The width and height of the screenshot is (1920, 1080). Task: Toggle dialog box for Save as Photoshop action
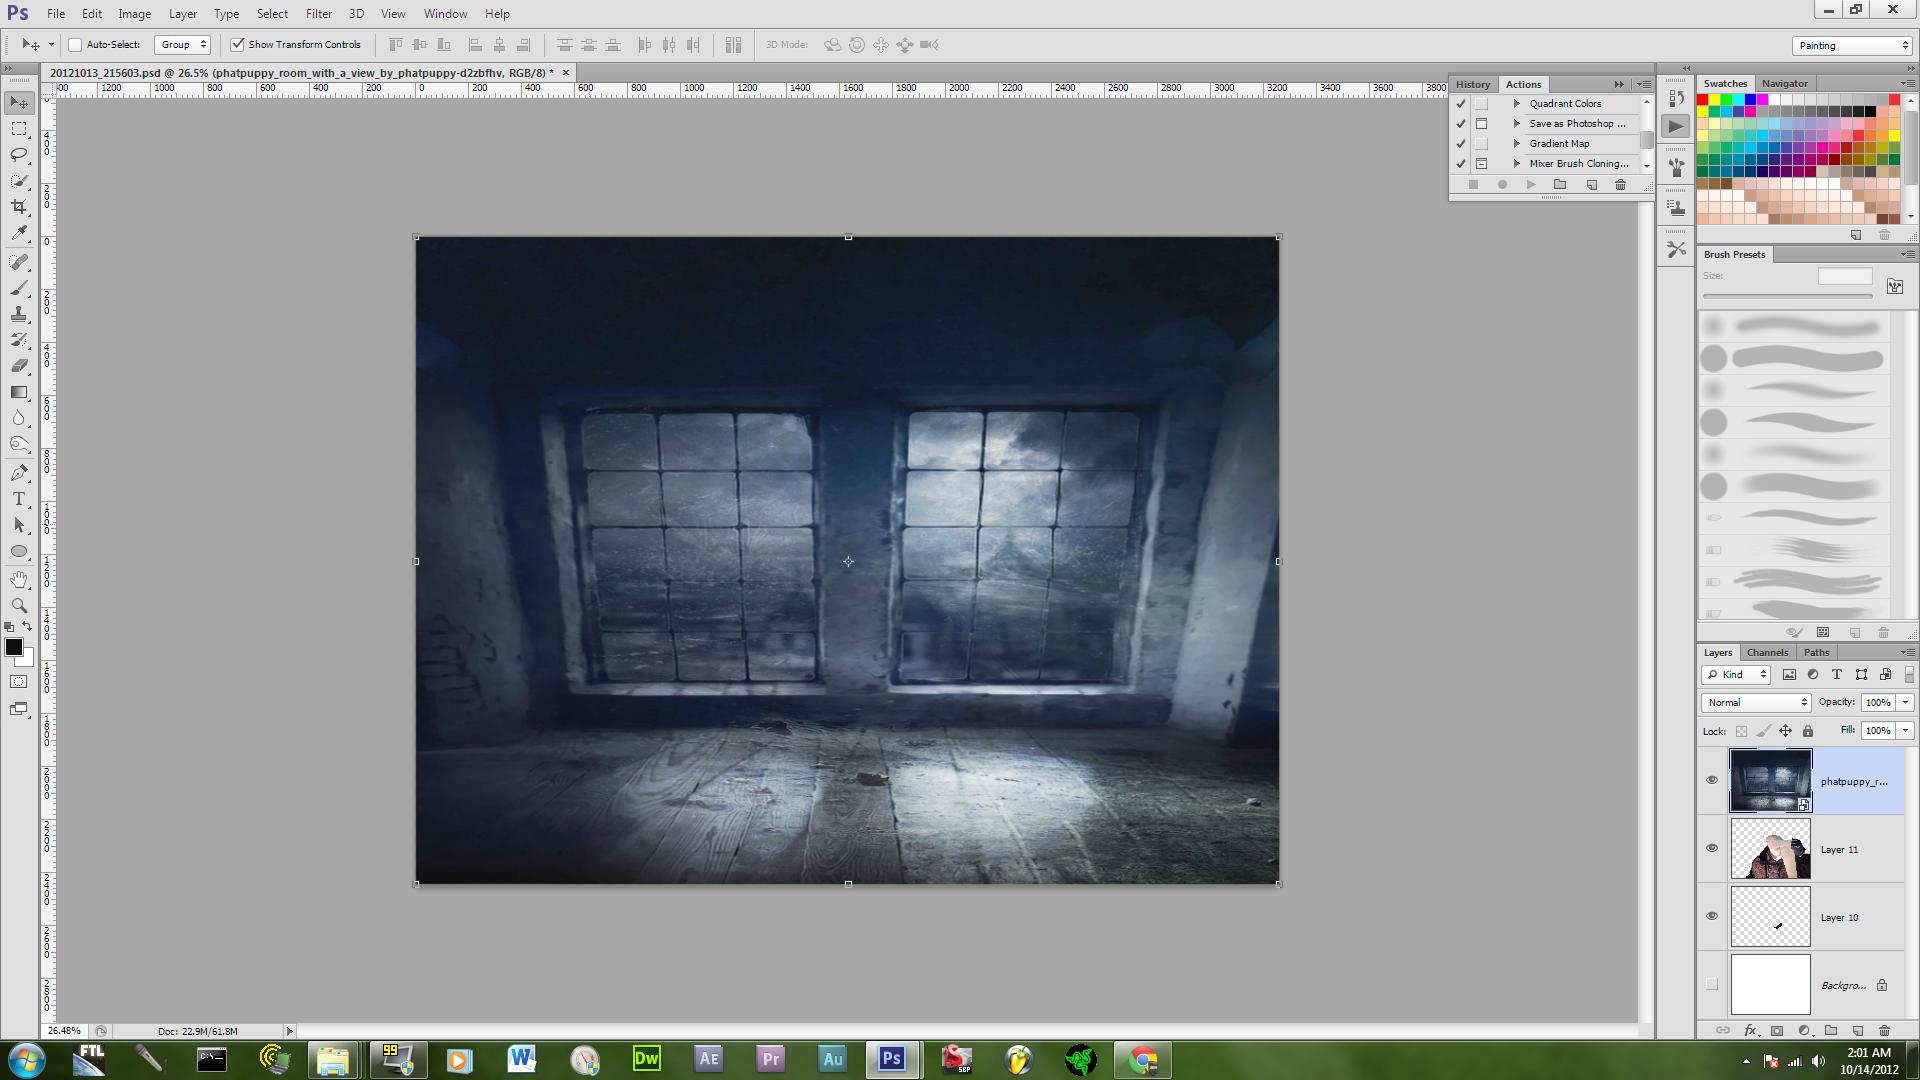1482,124
